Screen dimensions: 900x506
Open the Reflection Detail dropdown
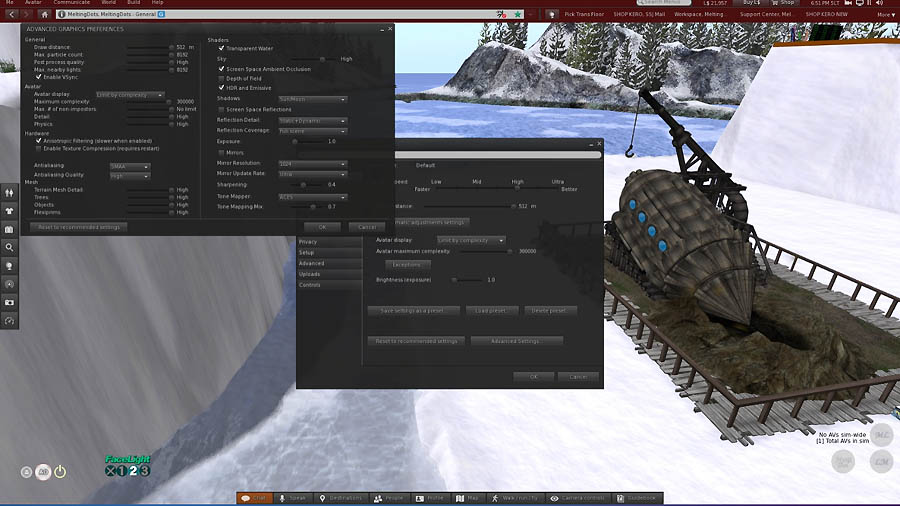point(313,121)
